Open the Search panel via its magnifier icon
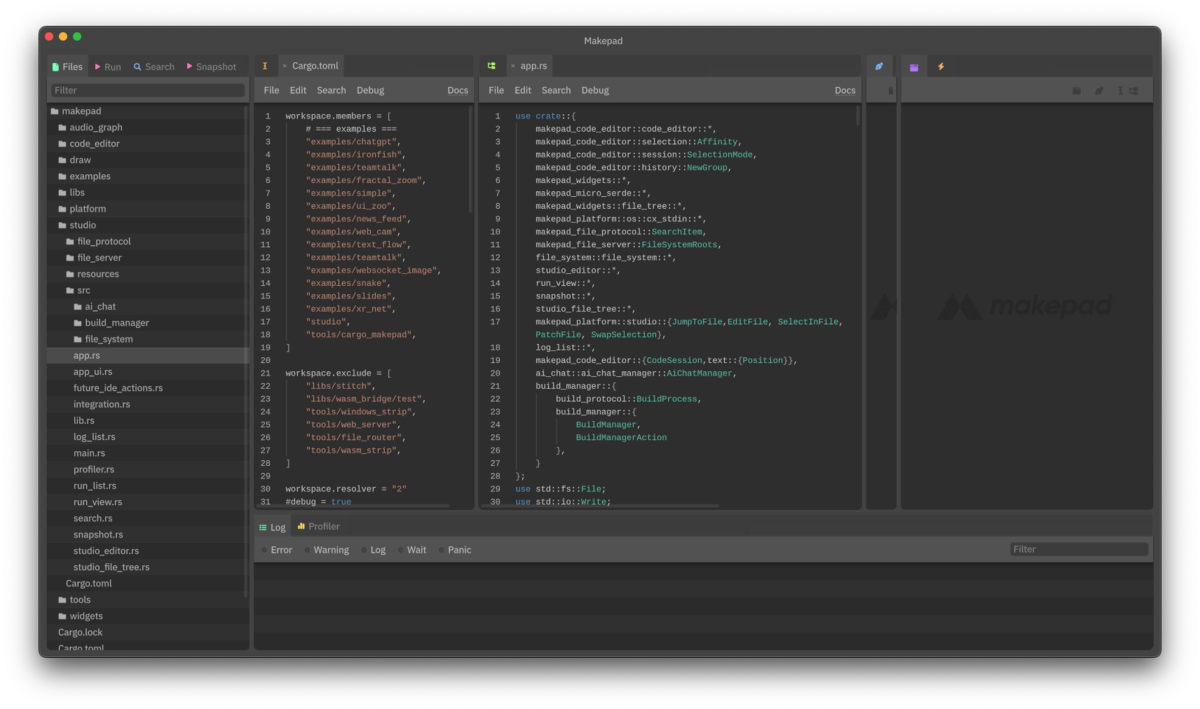This screenshot has width=1200, height=709. point(137,67)
